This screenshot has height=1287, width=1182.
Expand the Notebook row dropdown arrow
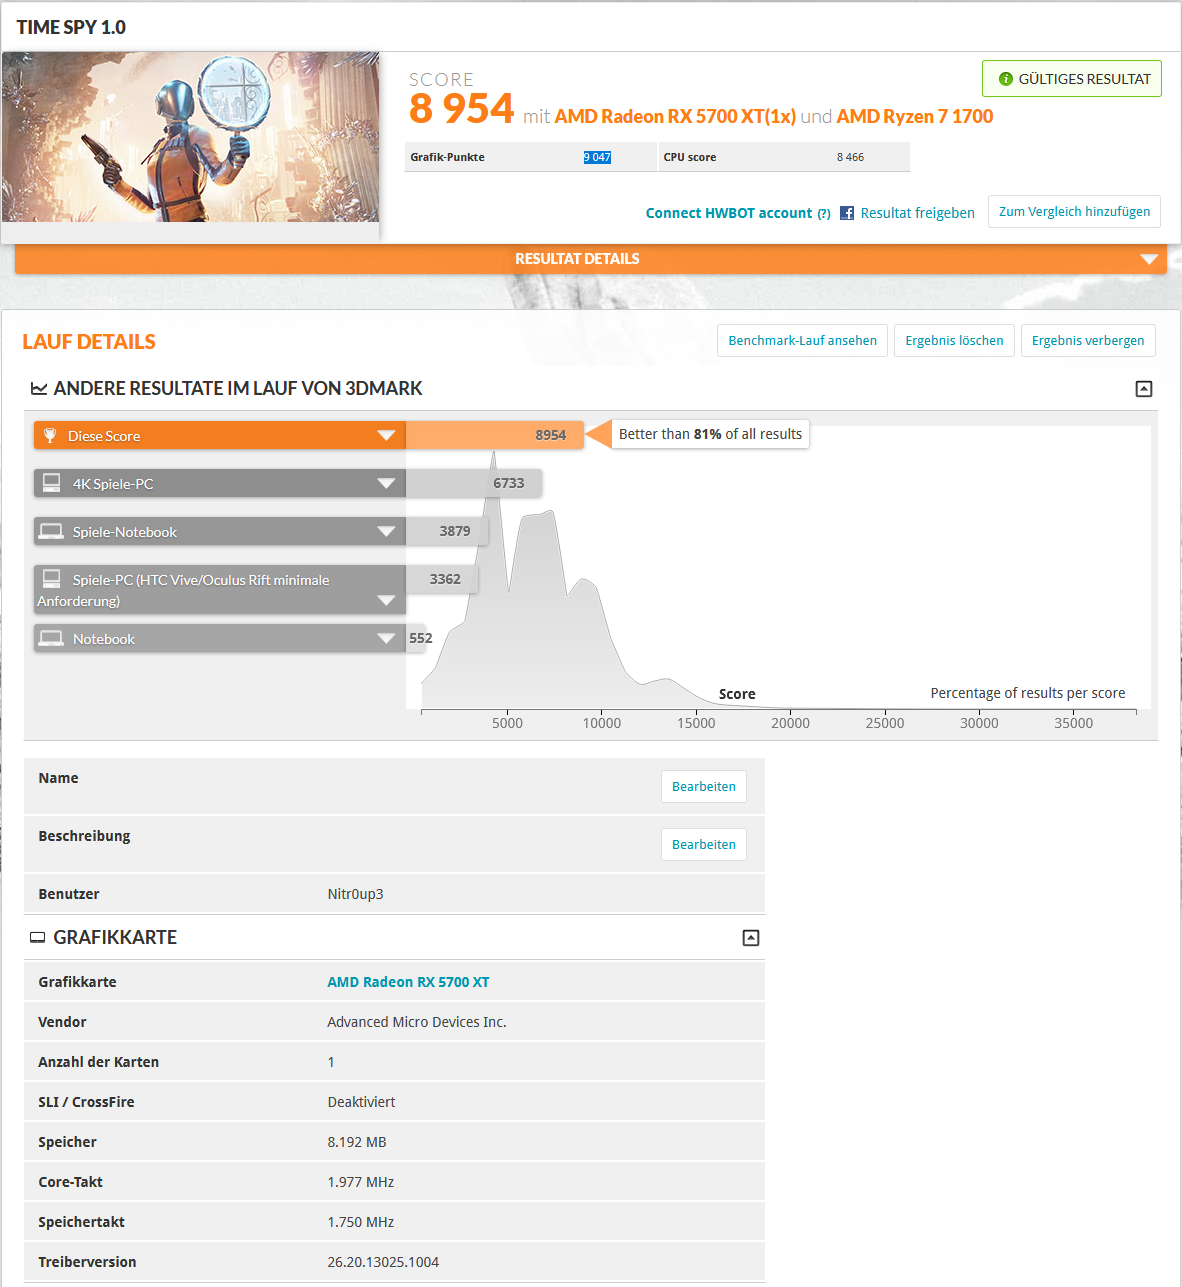point(386,638)
